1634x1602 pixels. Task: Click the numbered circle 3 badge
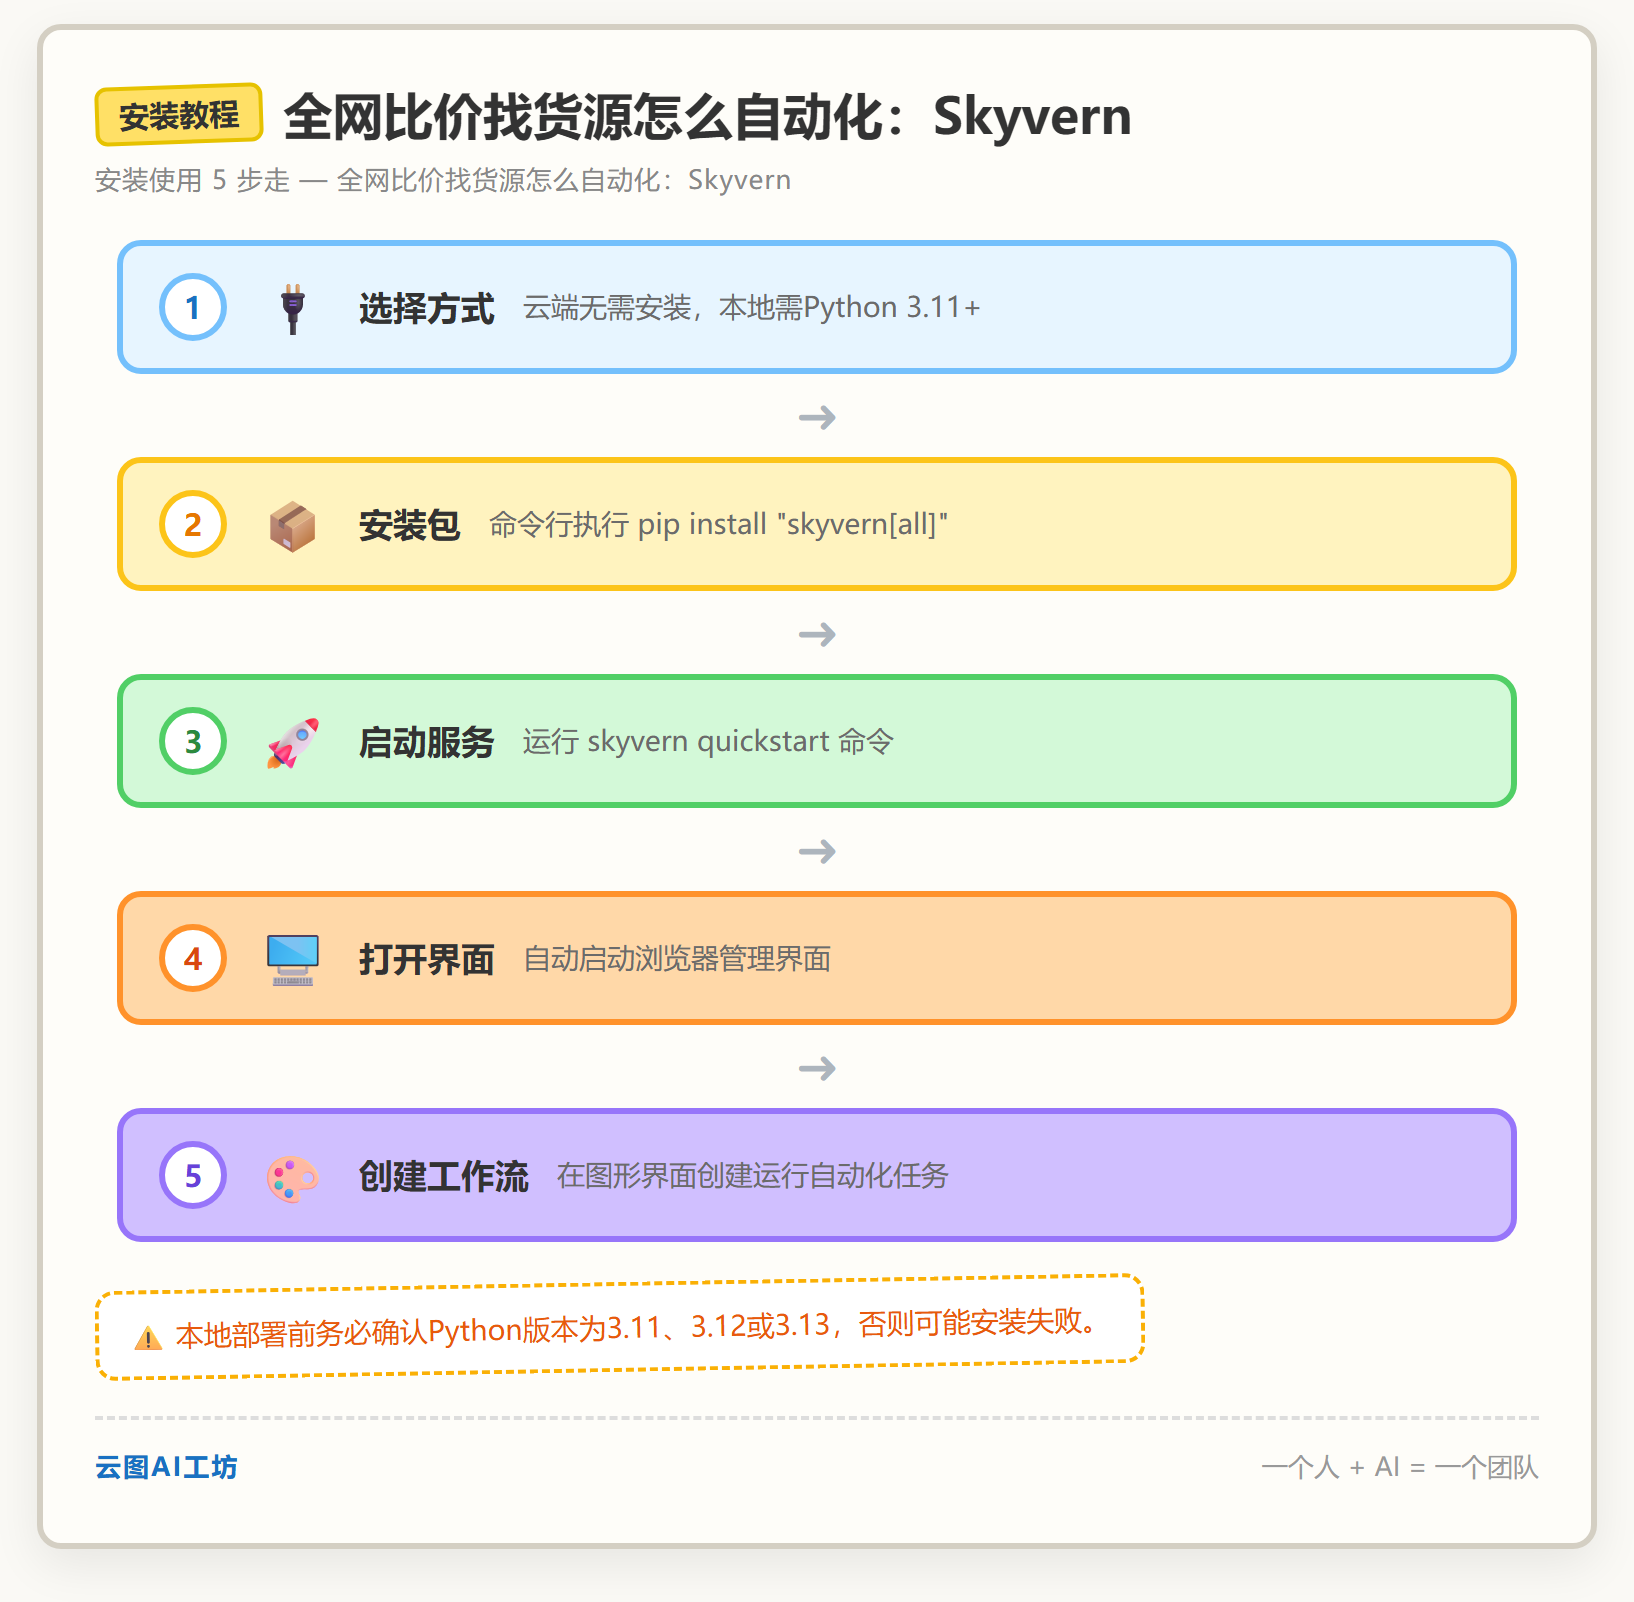pos(193,741)
